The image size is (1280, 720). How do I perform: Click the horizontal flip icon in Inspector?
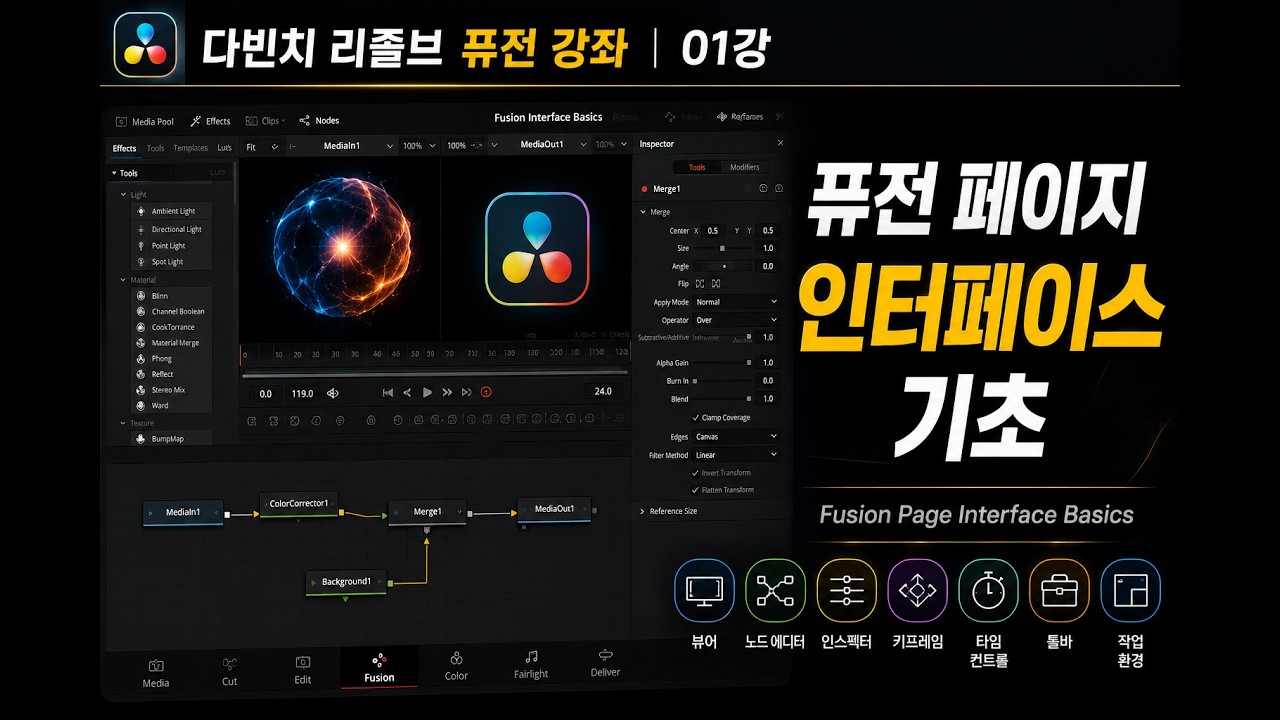(699, 284)
